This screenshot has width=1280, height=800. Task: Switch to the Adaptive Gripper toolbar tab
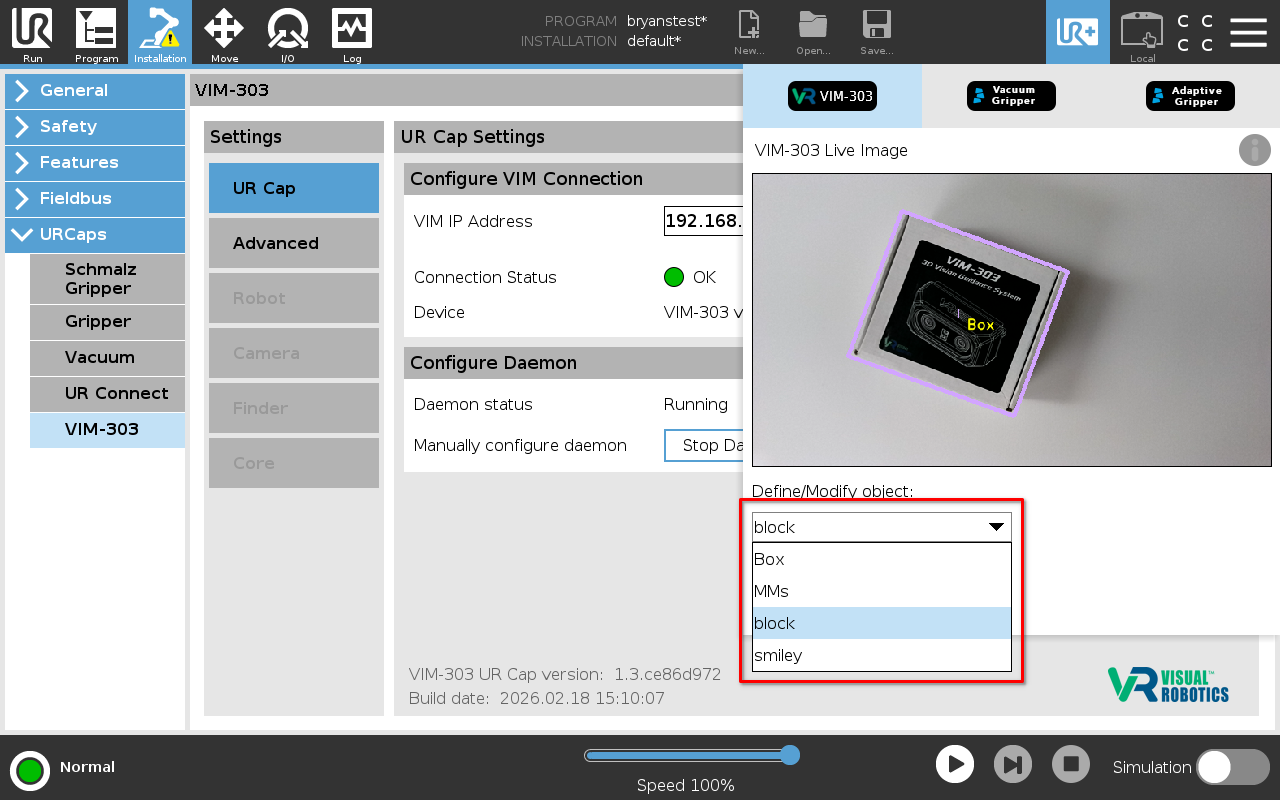[1190, 96]
